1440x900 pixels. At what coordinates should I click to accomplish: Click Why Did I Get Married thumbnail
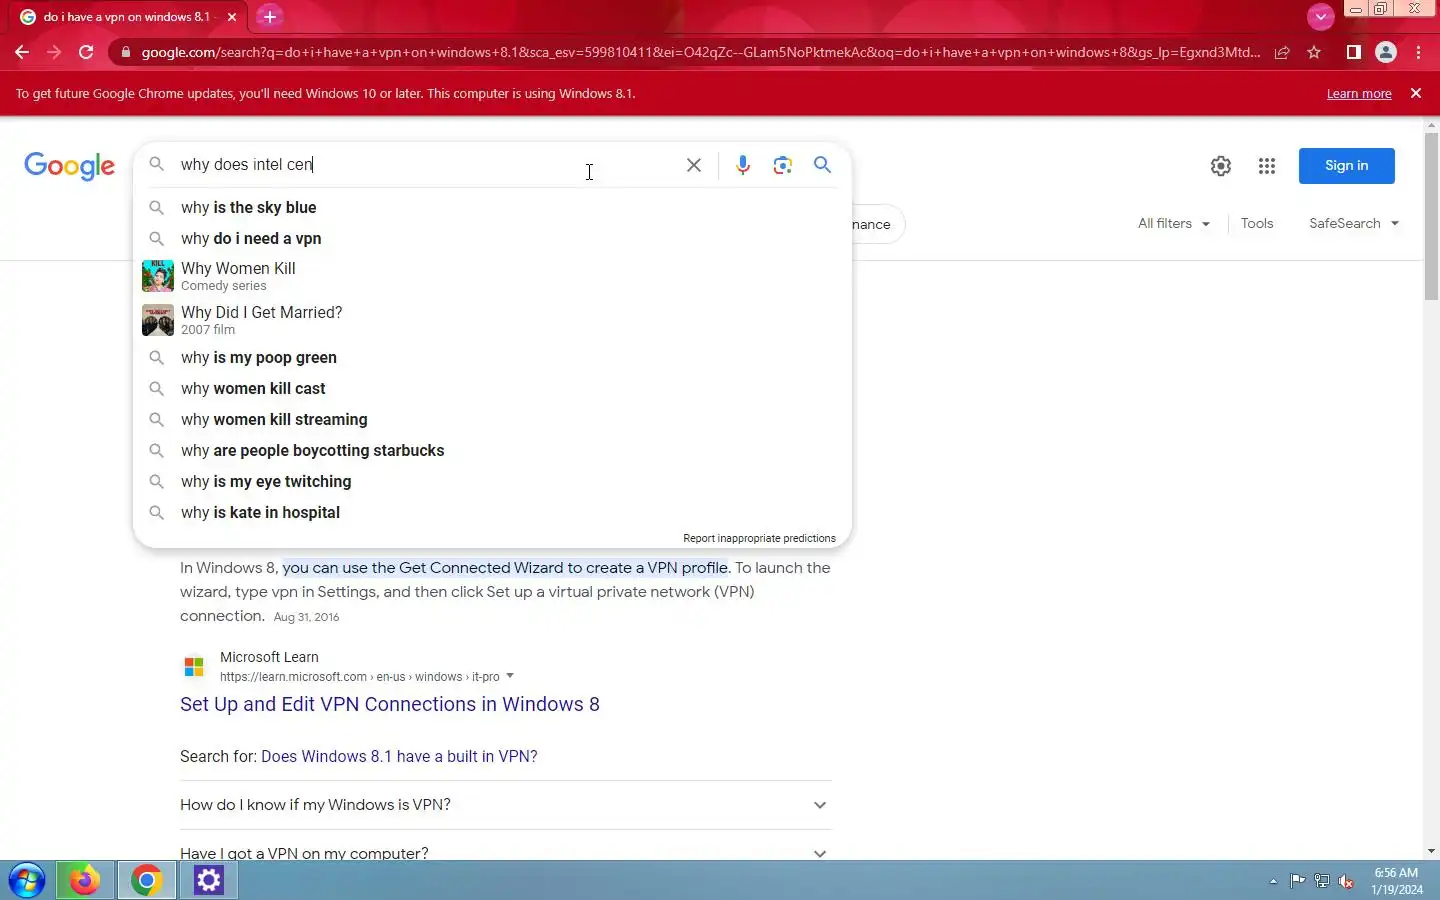pos(158,320)
